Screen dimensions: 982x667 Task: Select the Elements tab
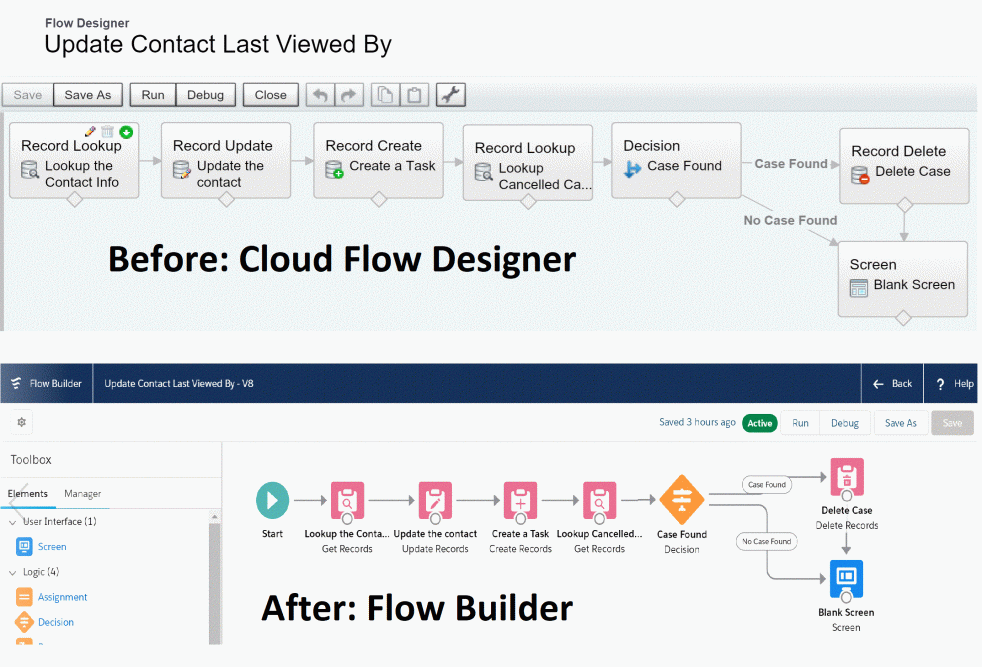28,493
